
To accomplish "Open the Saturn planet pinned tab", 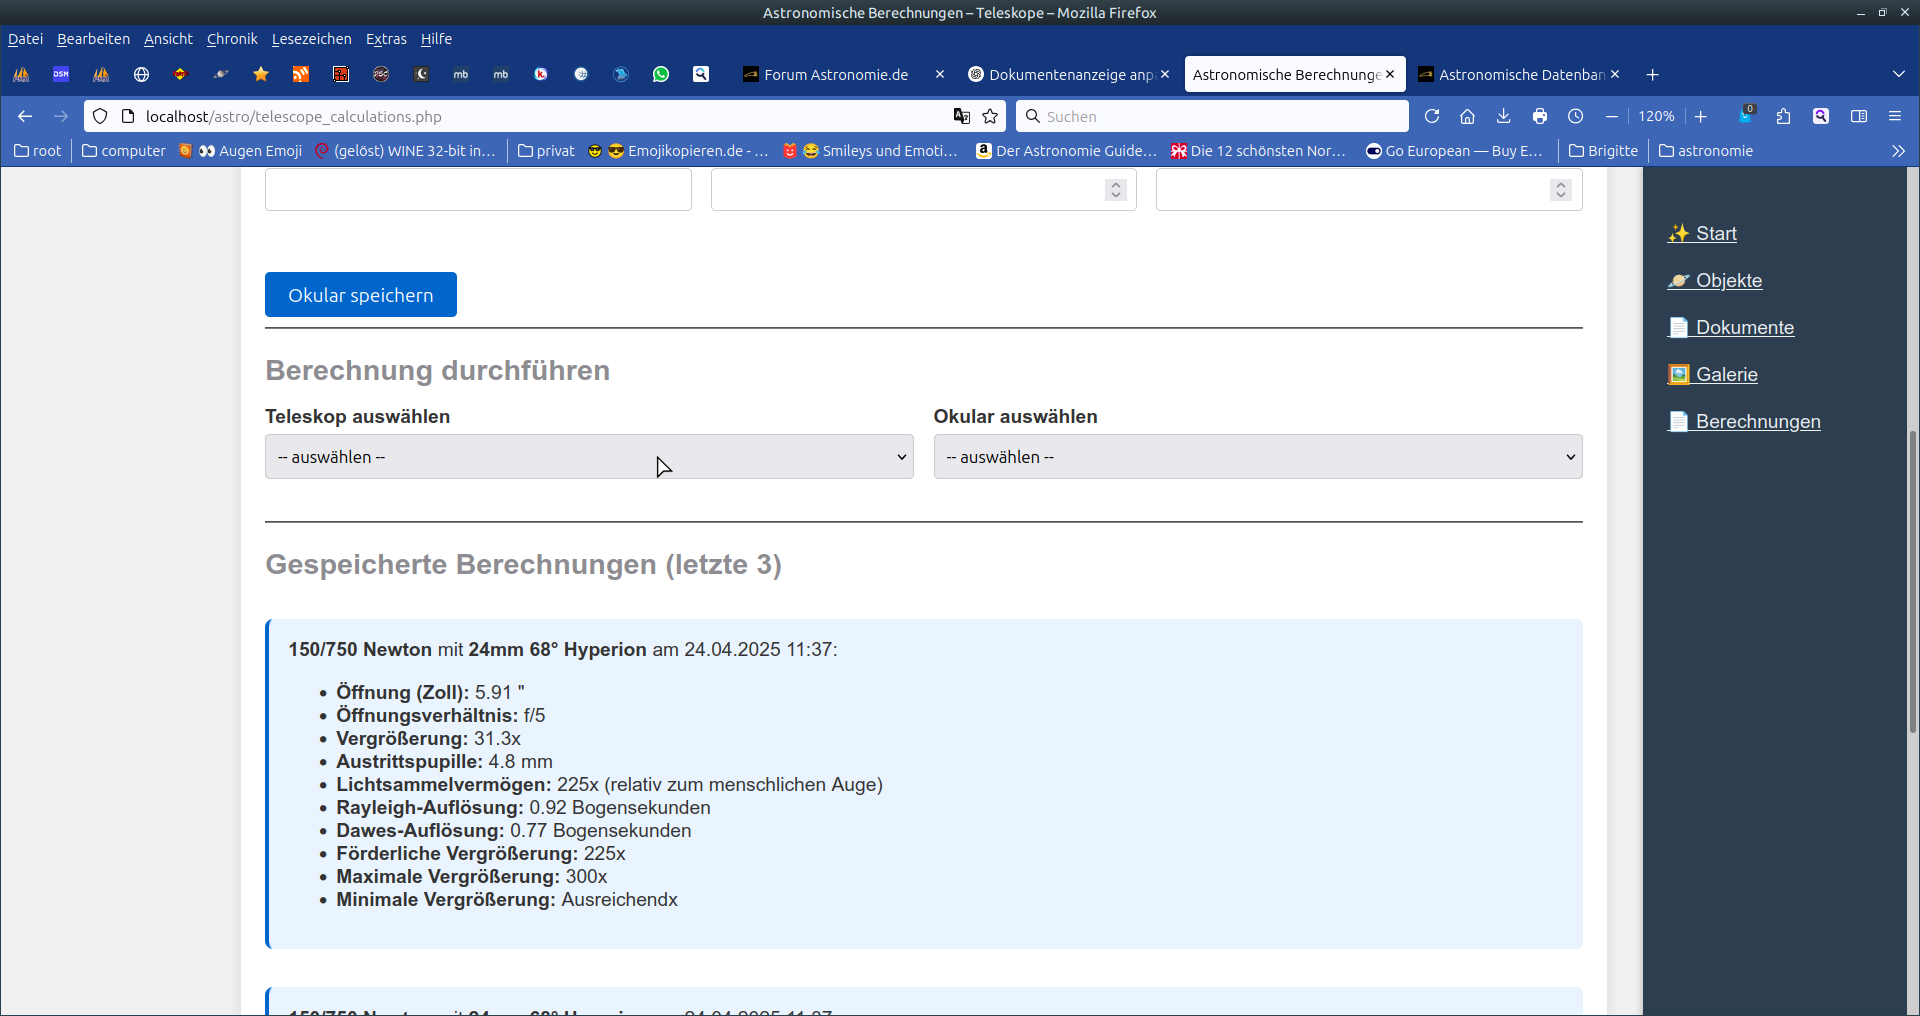I will (221, 74).
